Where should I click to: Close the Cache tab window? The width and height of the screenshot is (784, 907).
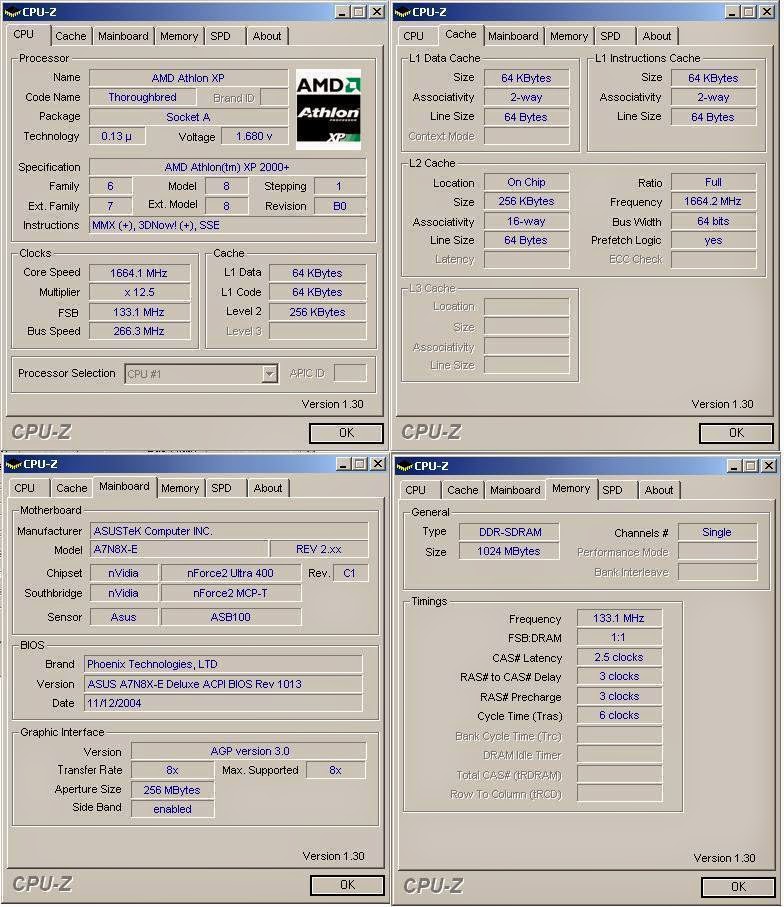pyautogui.click(x=767, y=12)
